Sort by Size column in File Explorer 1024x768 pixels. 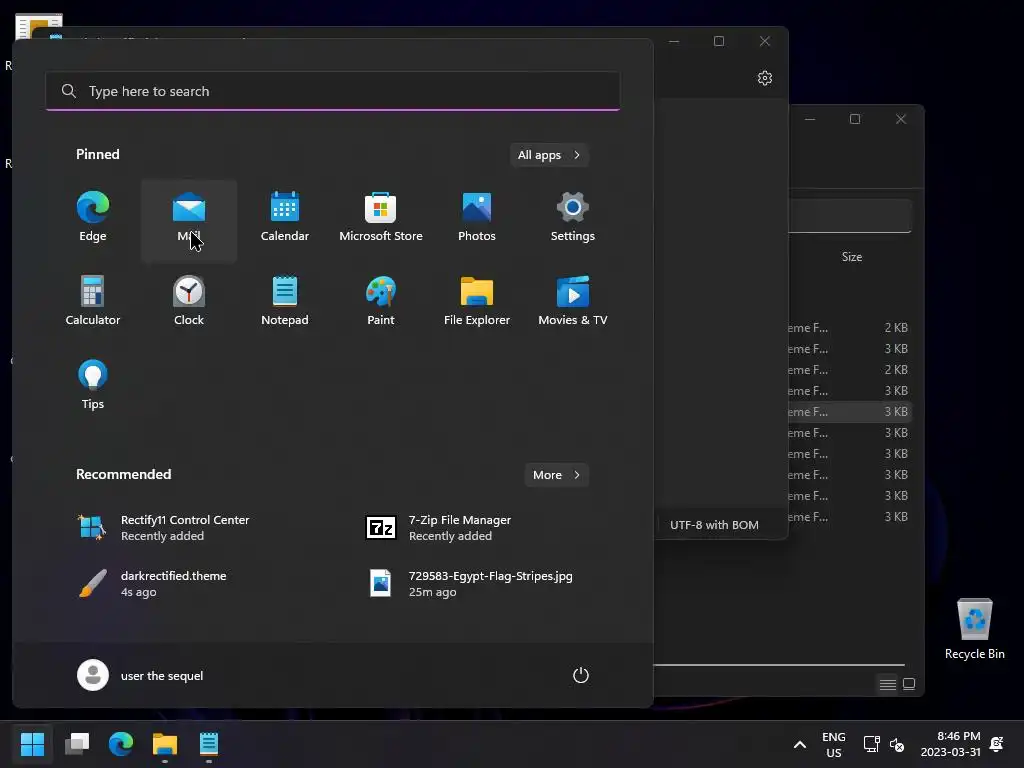coord(852,257)
